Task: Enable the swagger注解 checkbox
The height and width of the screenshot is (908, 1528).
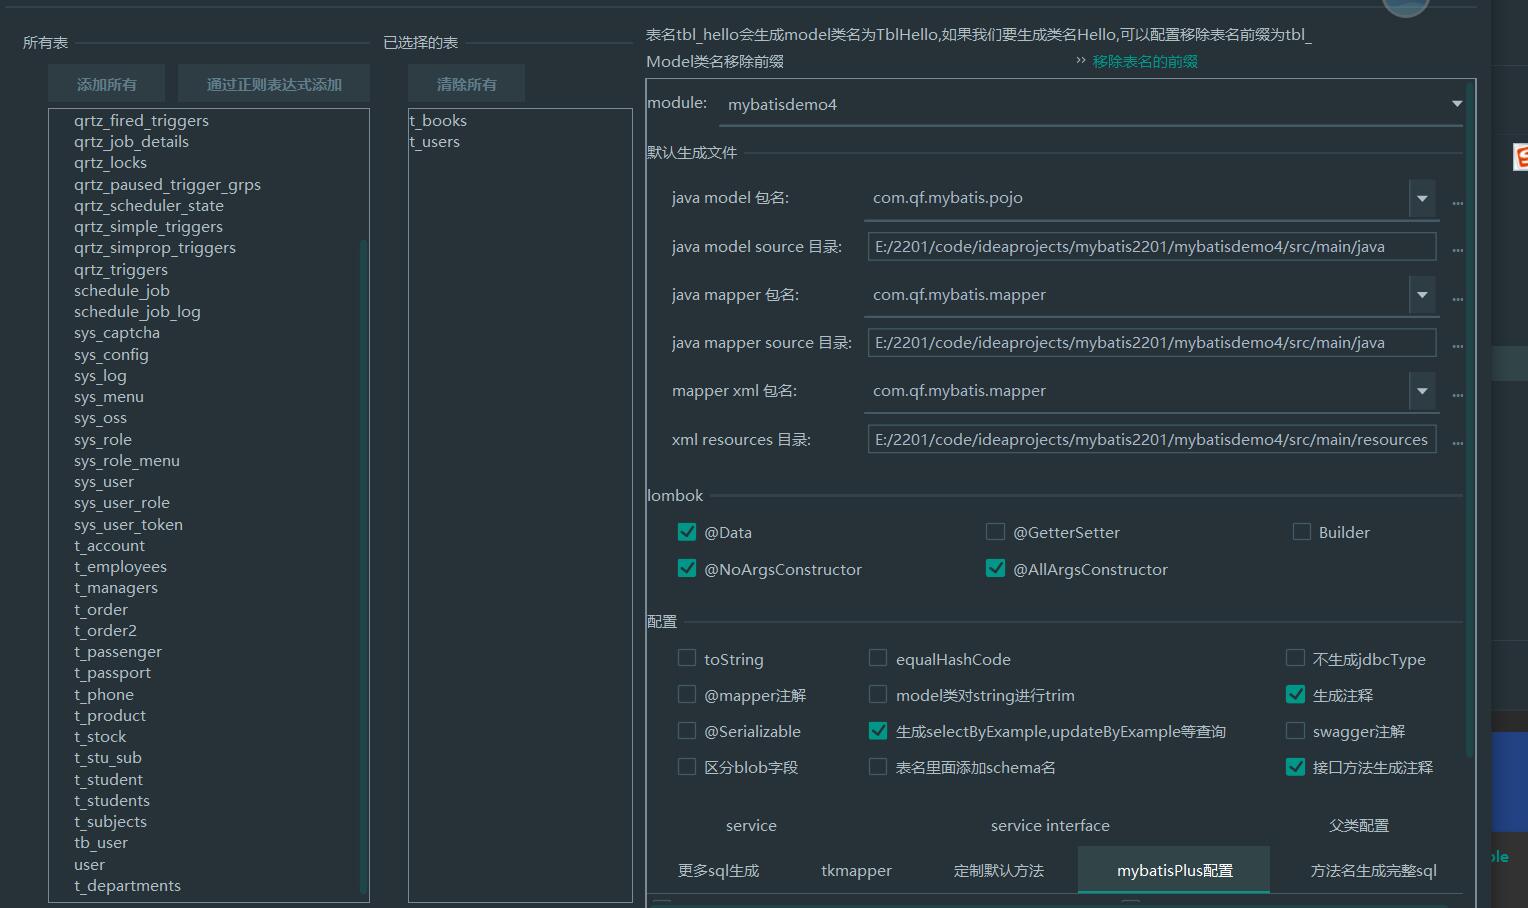Action: [1295, 731]
